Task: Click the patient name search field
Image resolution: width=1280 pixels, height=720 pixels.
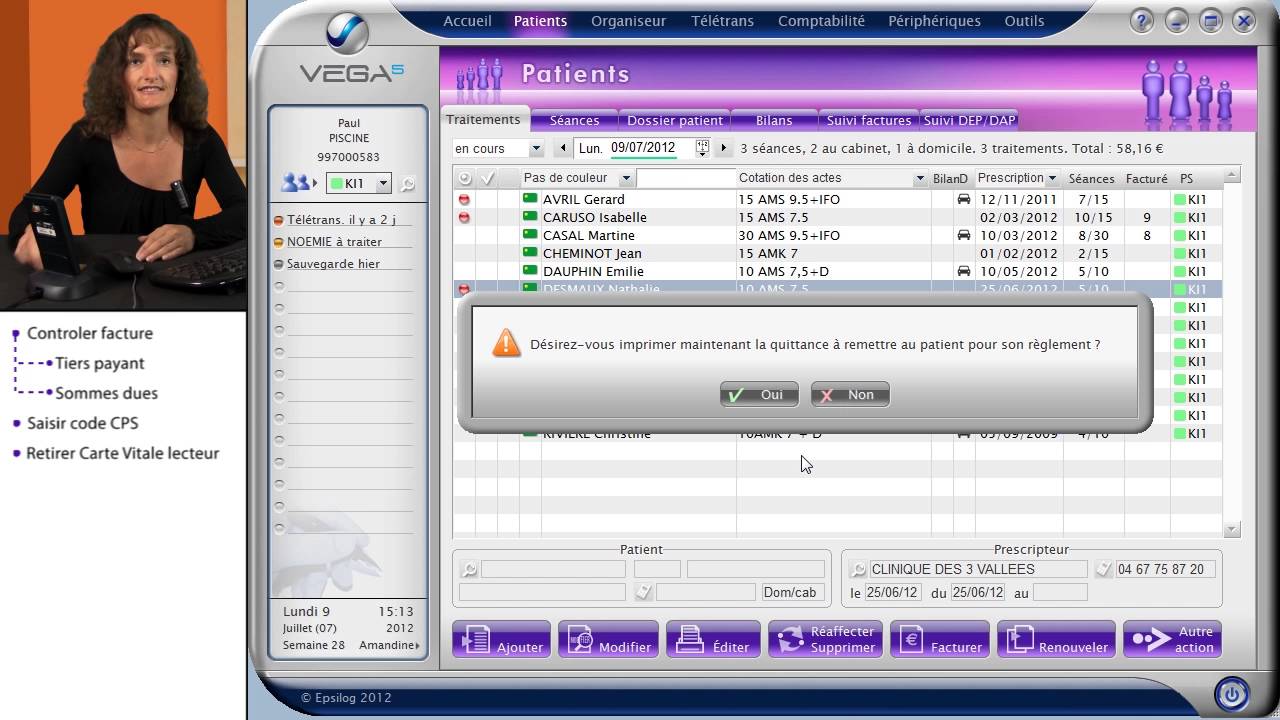Action: point(686,178)
